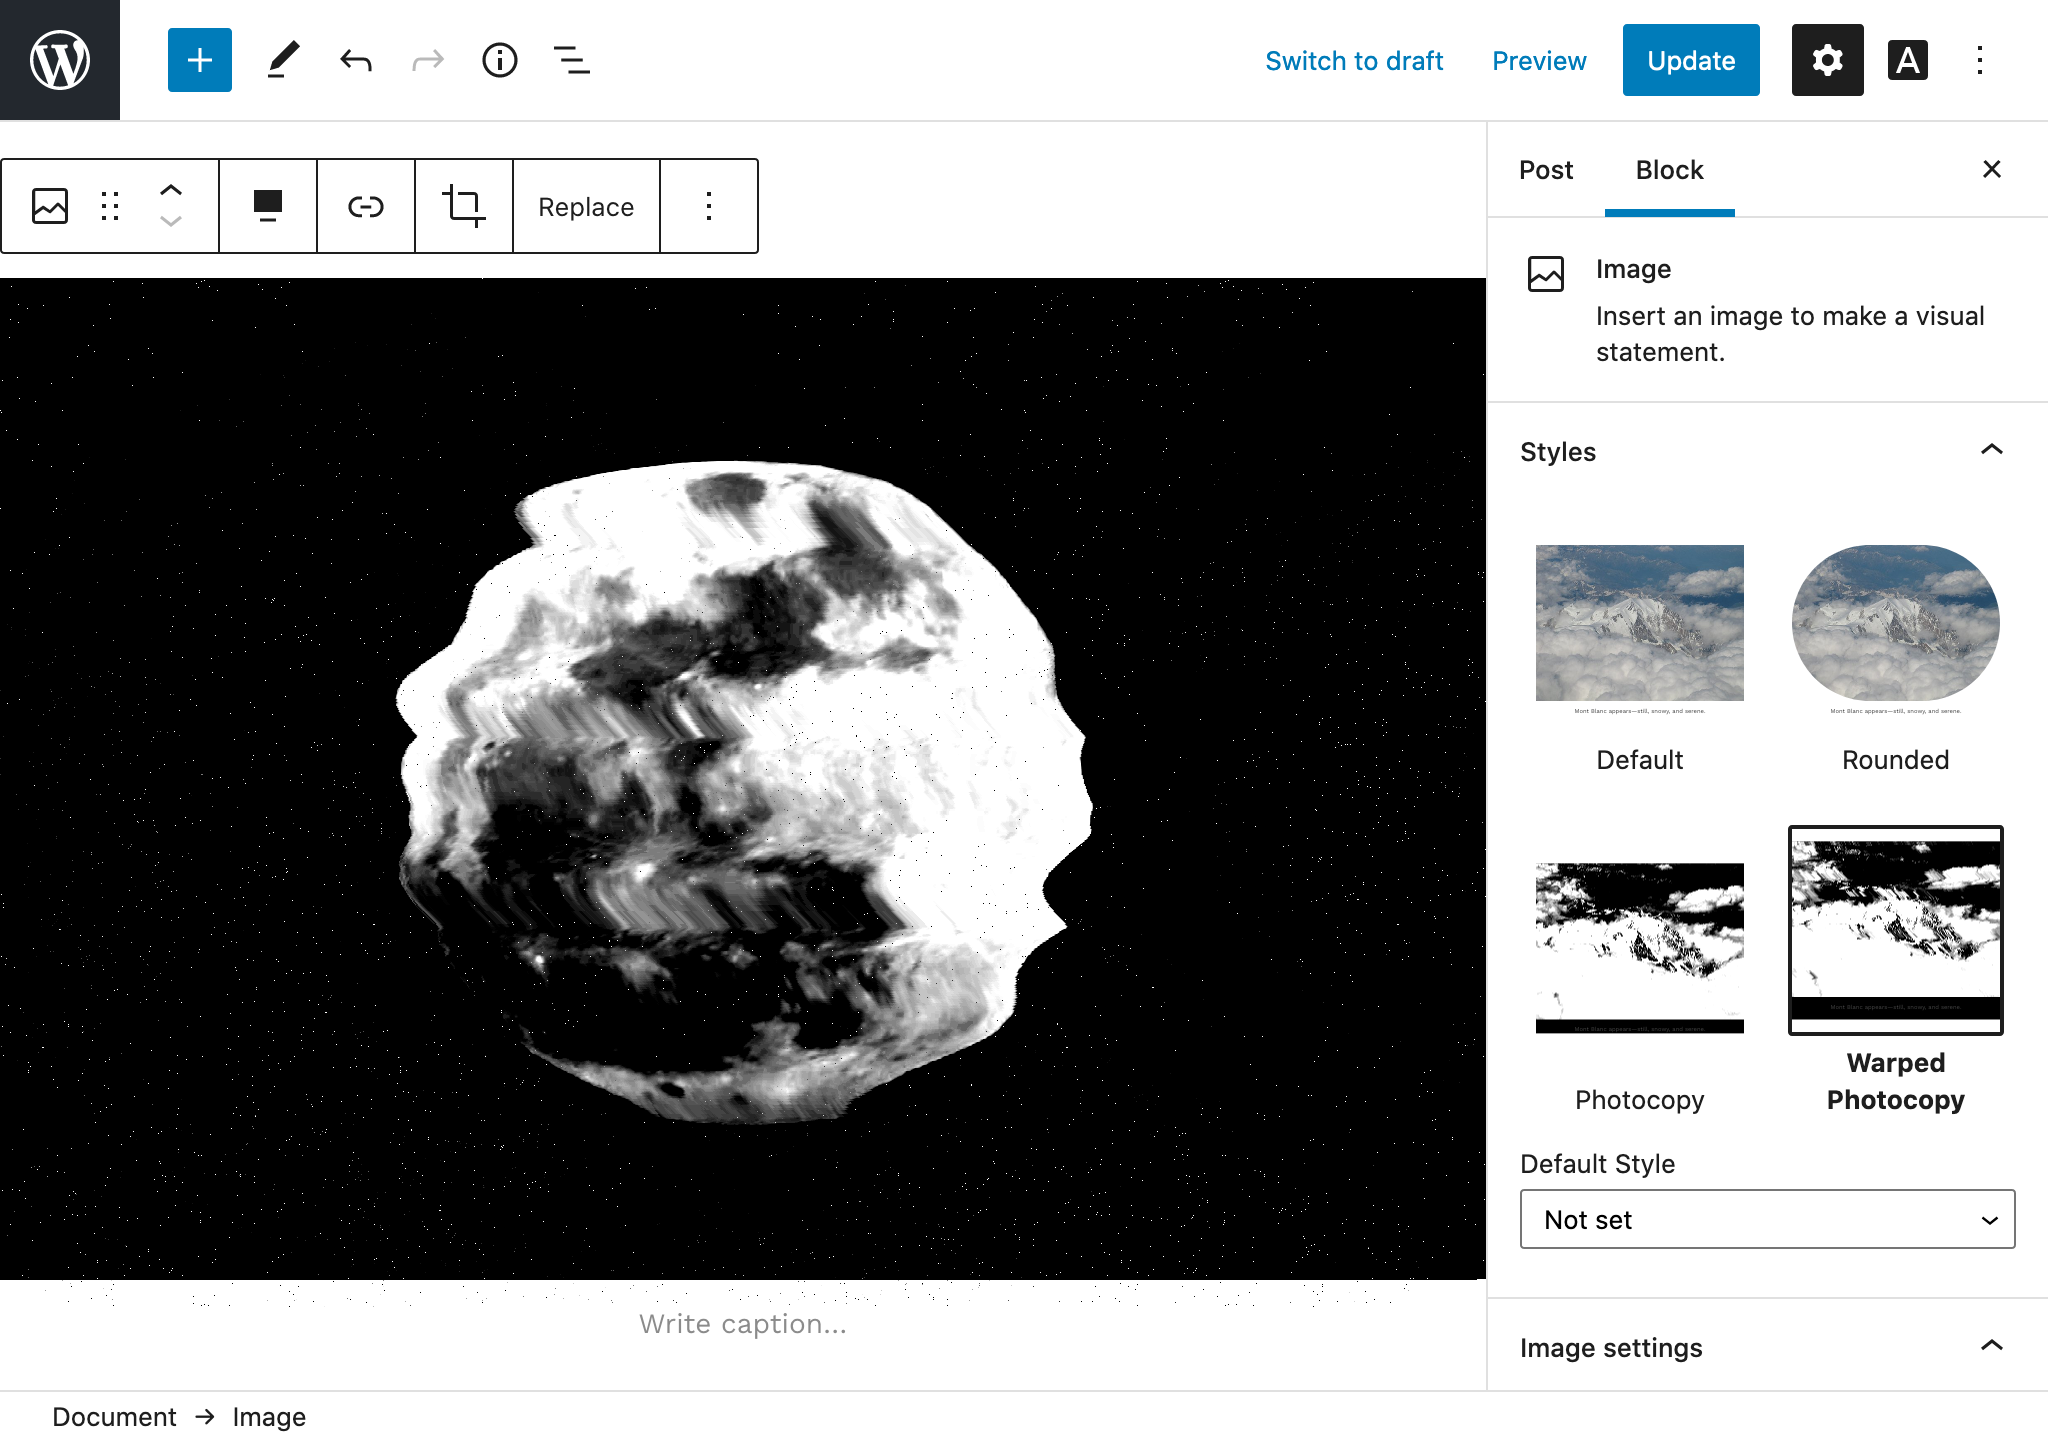Toggle the Astra settings A button
2048x1440 pixels.
1907,60
